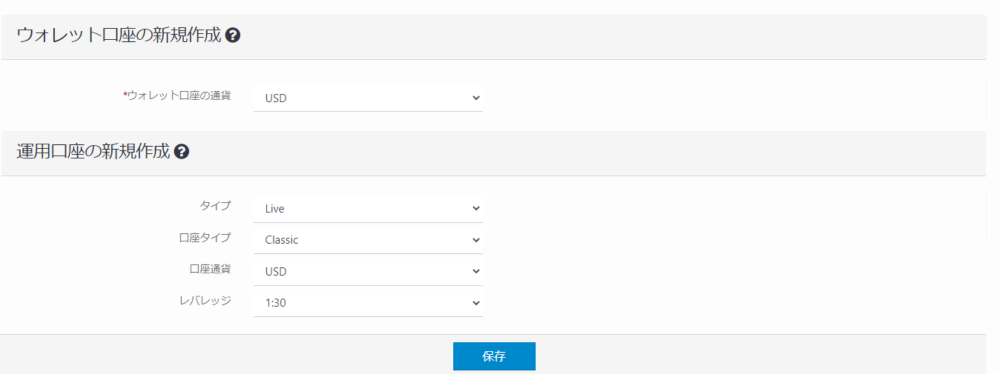Click chevron arrow of ウォレット口座の通貨 dropdown
Screen dimensions: 1000x374
[475, 98]
